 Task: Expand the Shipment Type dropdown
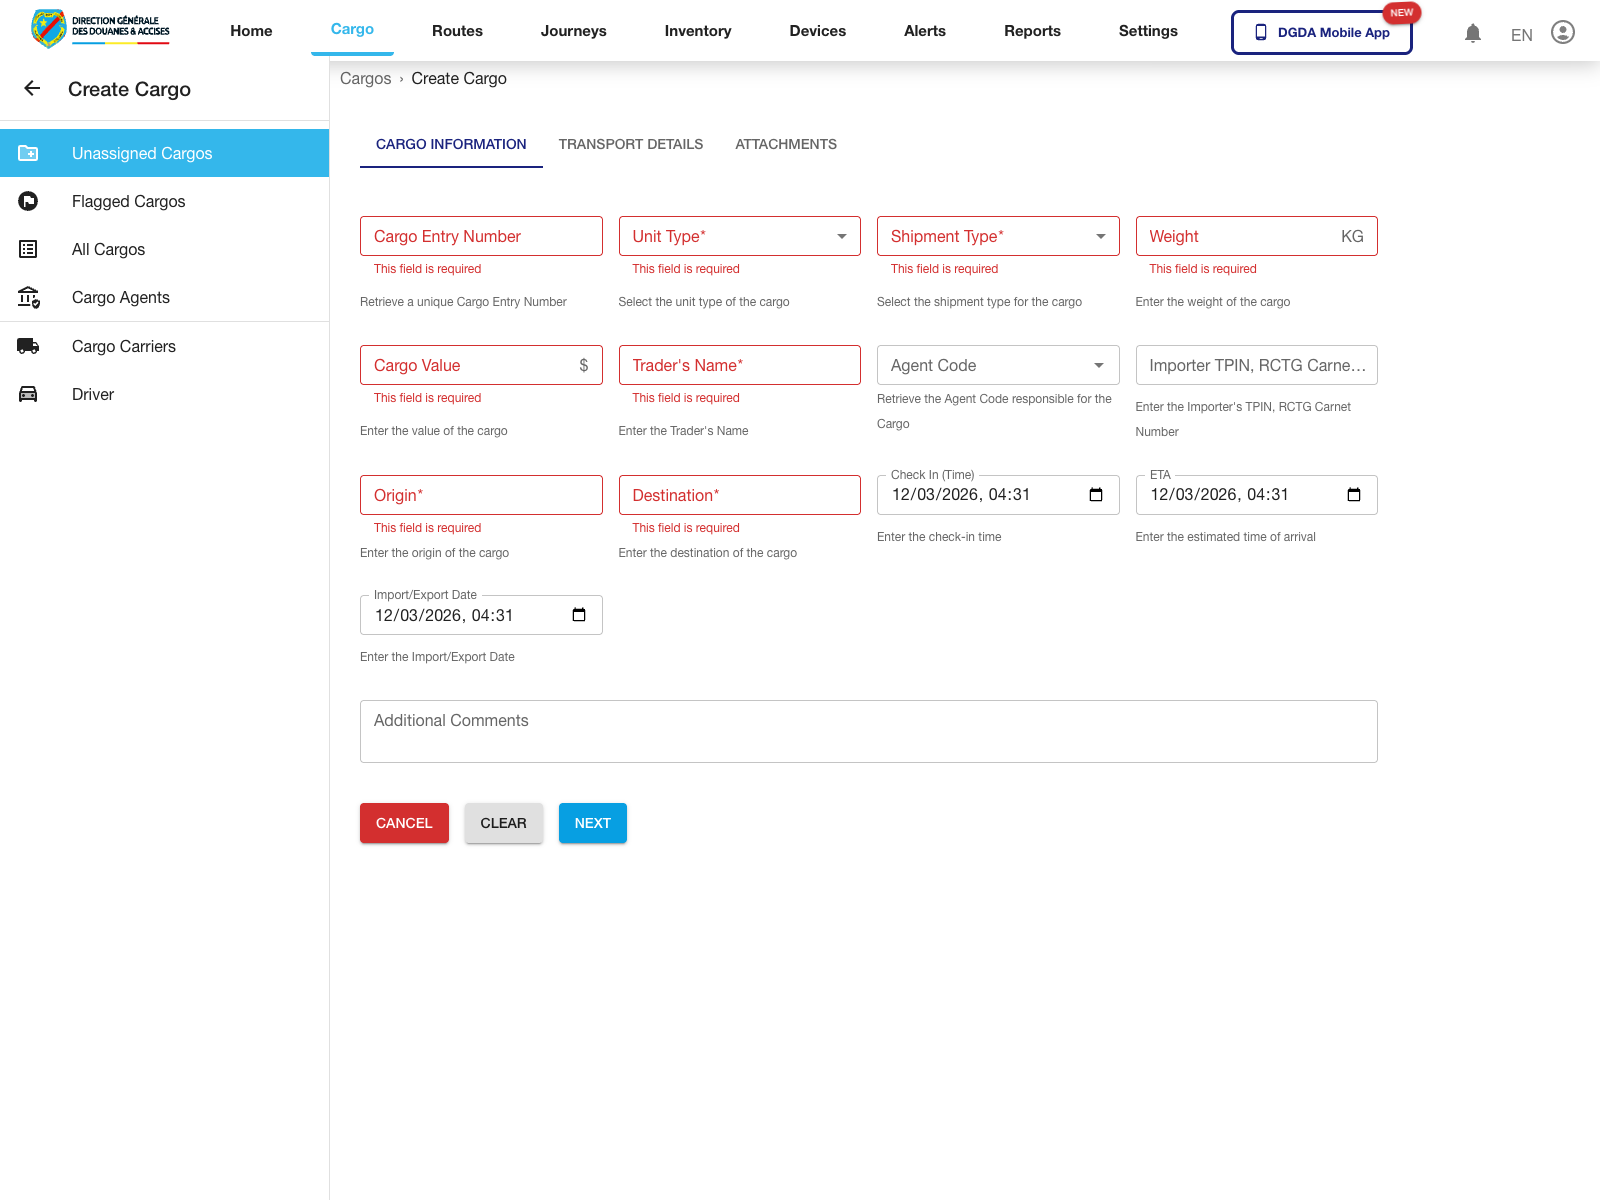click(1100, 236)
